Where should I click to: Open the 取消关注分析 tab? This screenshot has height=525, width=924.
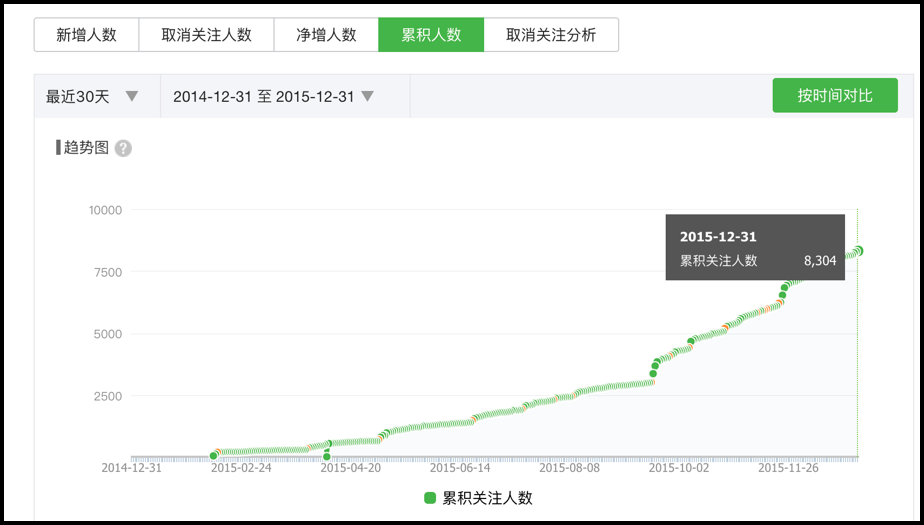point(551,35)
